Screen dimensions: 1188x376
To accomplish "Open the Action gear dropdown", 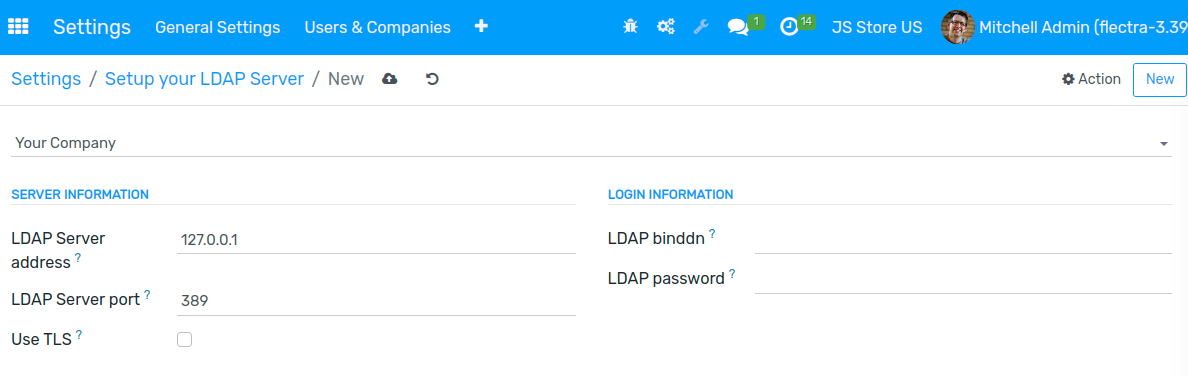I will click(1091, 79).
